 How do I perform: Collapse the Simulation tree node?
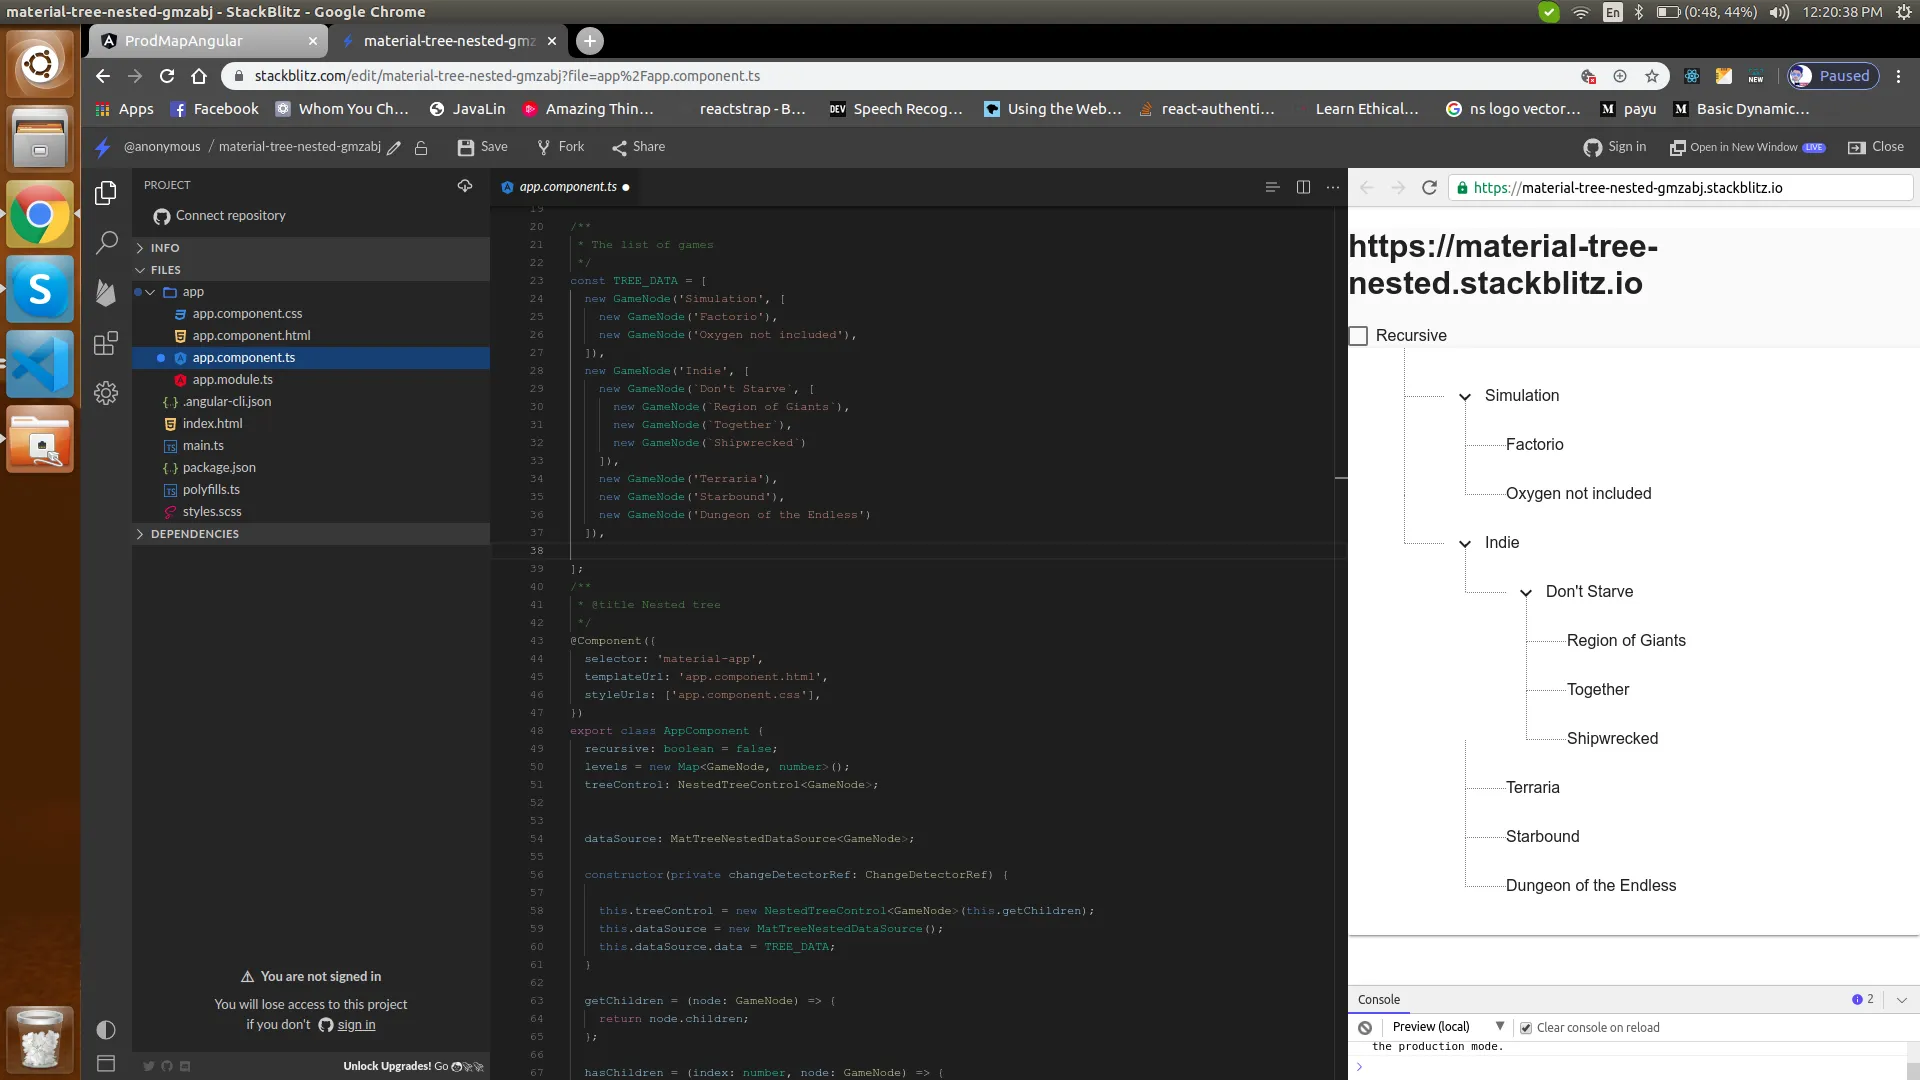coord(1465,397)
